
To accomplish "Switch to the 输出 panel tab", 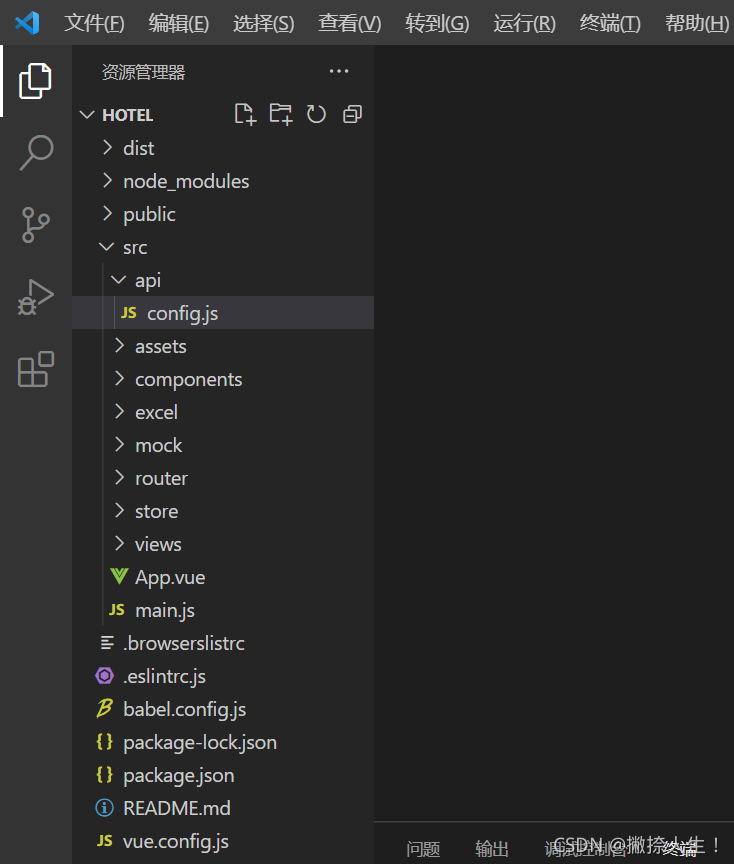I will [x=492, y=849].
